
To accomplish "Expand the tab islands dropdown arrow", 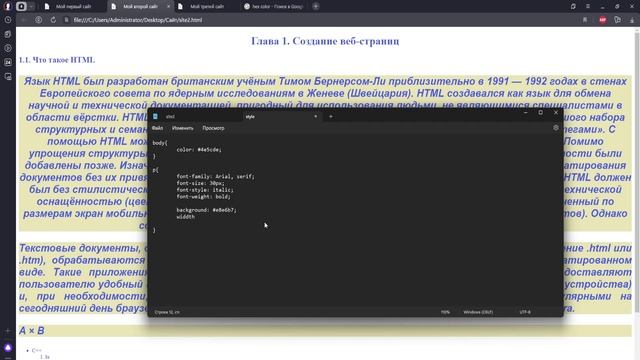I will pyautogui.click(x=31, y=7).
